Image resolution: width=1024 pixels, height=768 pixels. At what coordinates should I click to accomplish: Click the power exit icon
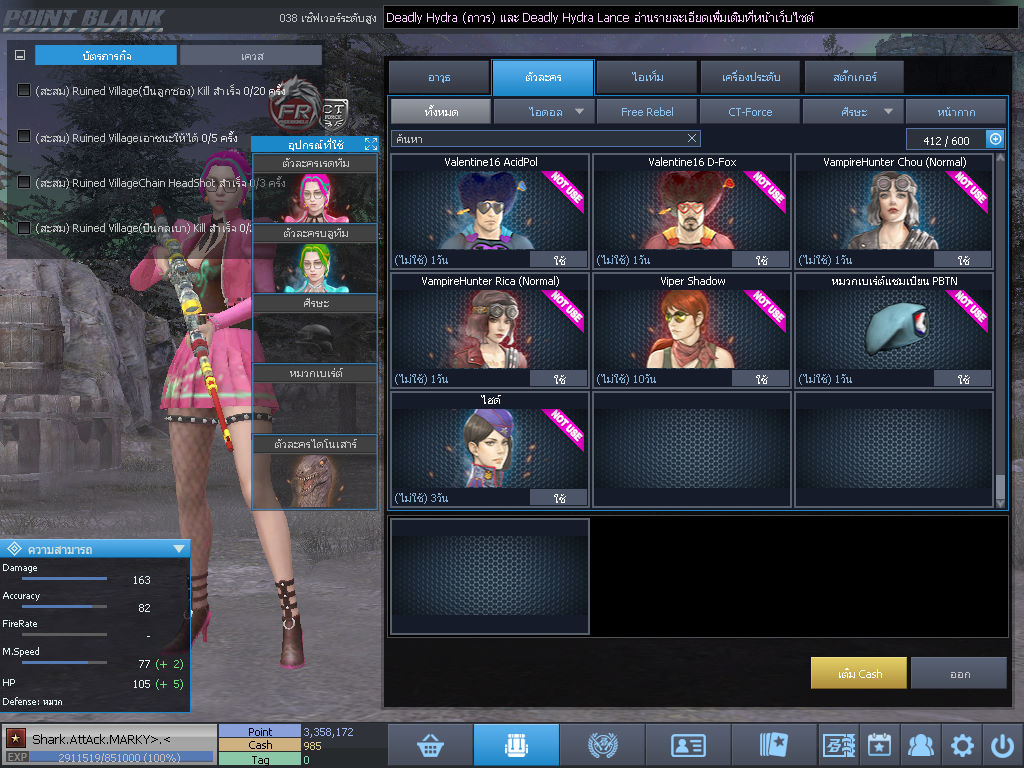pos(1002,744)
